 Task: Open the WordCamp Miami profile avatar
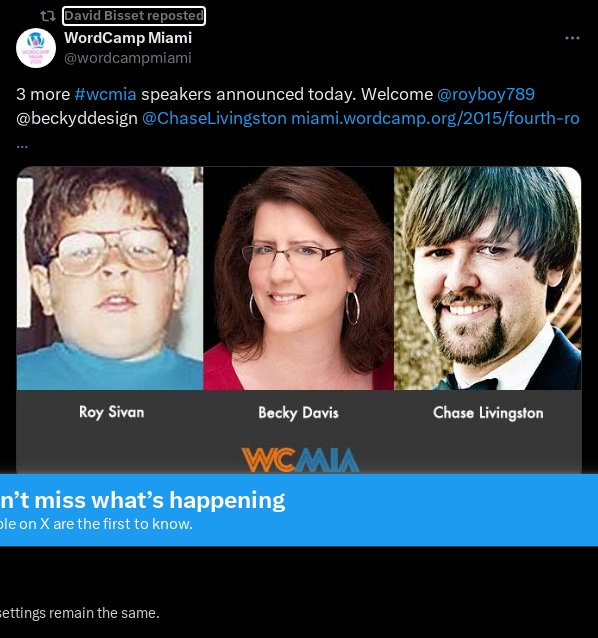(x=36, y=48)
